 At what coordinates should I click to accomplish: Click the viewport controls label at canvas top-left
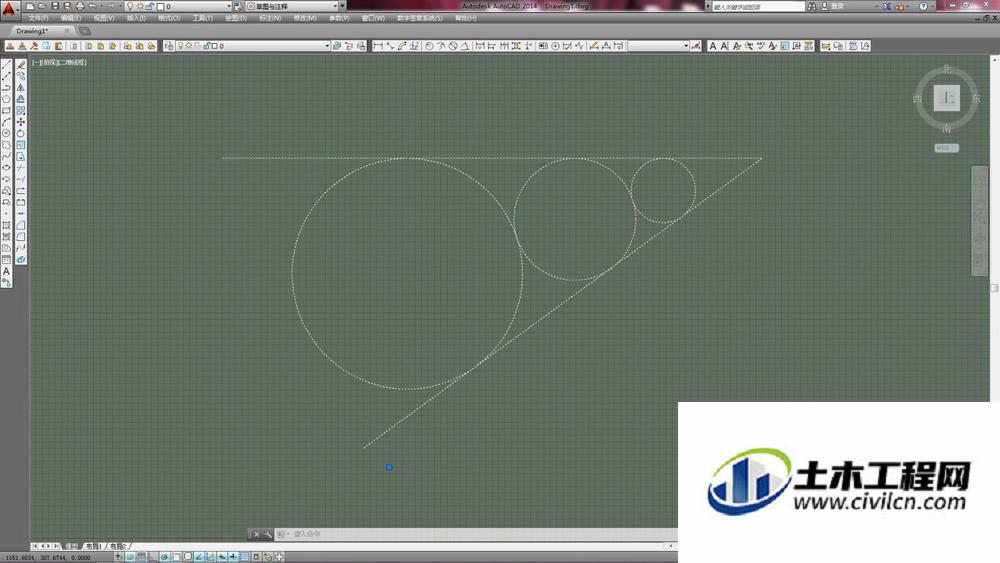[59, 62]
